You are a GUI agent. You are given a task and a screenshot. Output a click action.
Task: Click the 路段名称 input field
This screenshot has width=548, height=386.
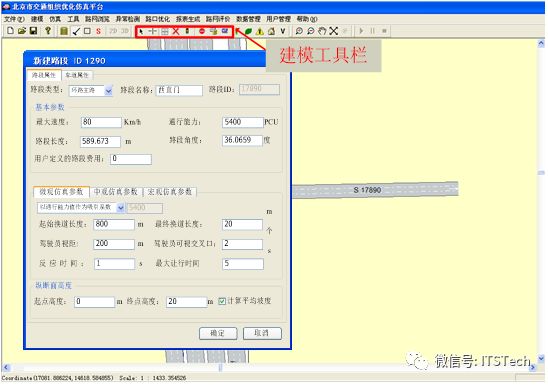179,91
